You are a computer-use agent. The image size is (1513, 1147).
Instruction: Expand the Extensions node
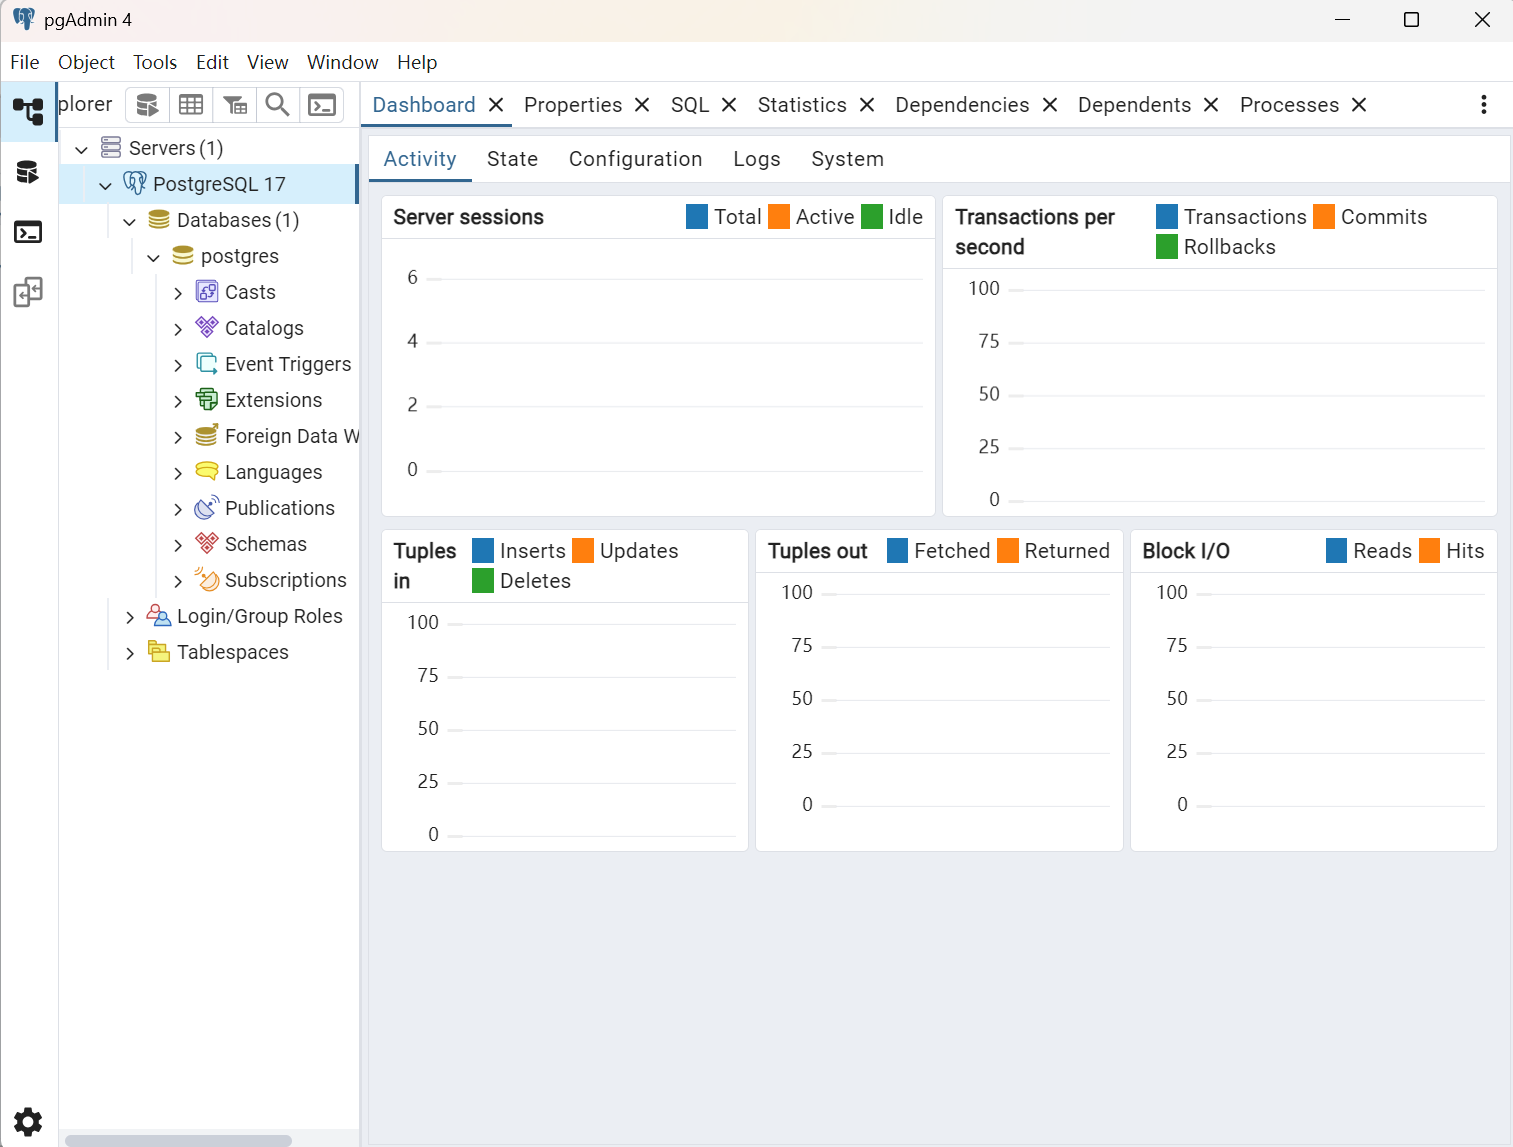(178, 401)
